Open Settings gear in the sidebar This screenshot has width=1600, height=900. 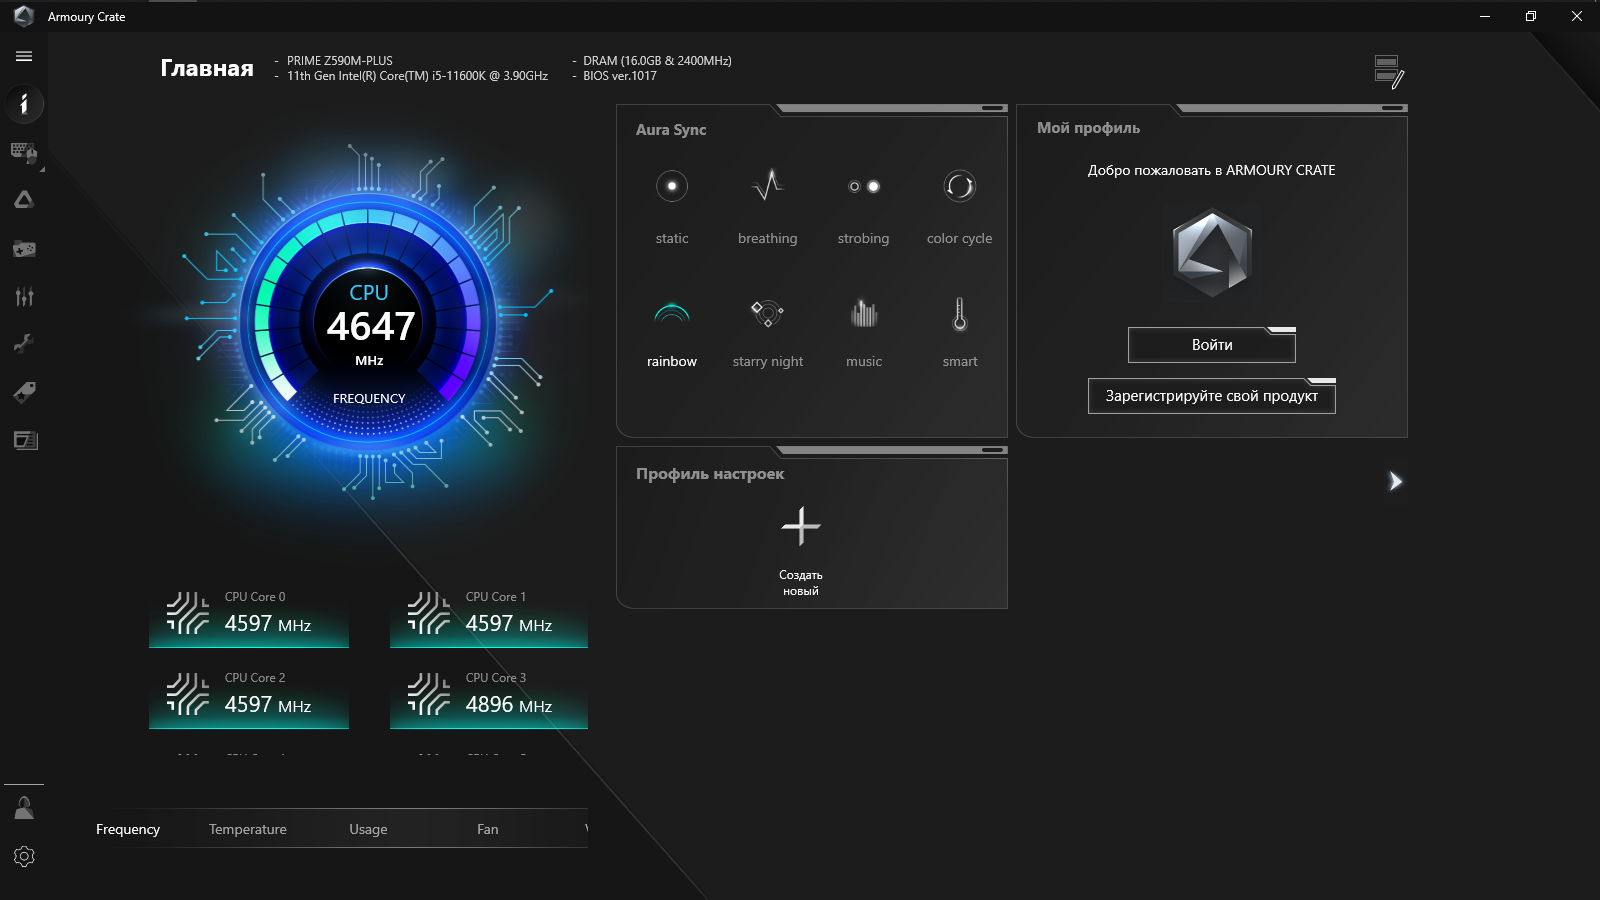point(24,856)
